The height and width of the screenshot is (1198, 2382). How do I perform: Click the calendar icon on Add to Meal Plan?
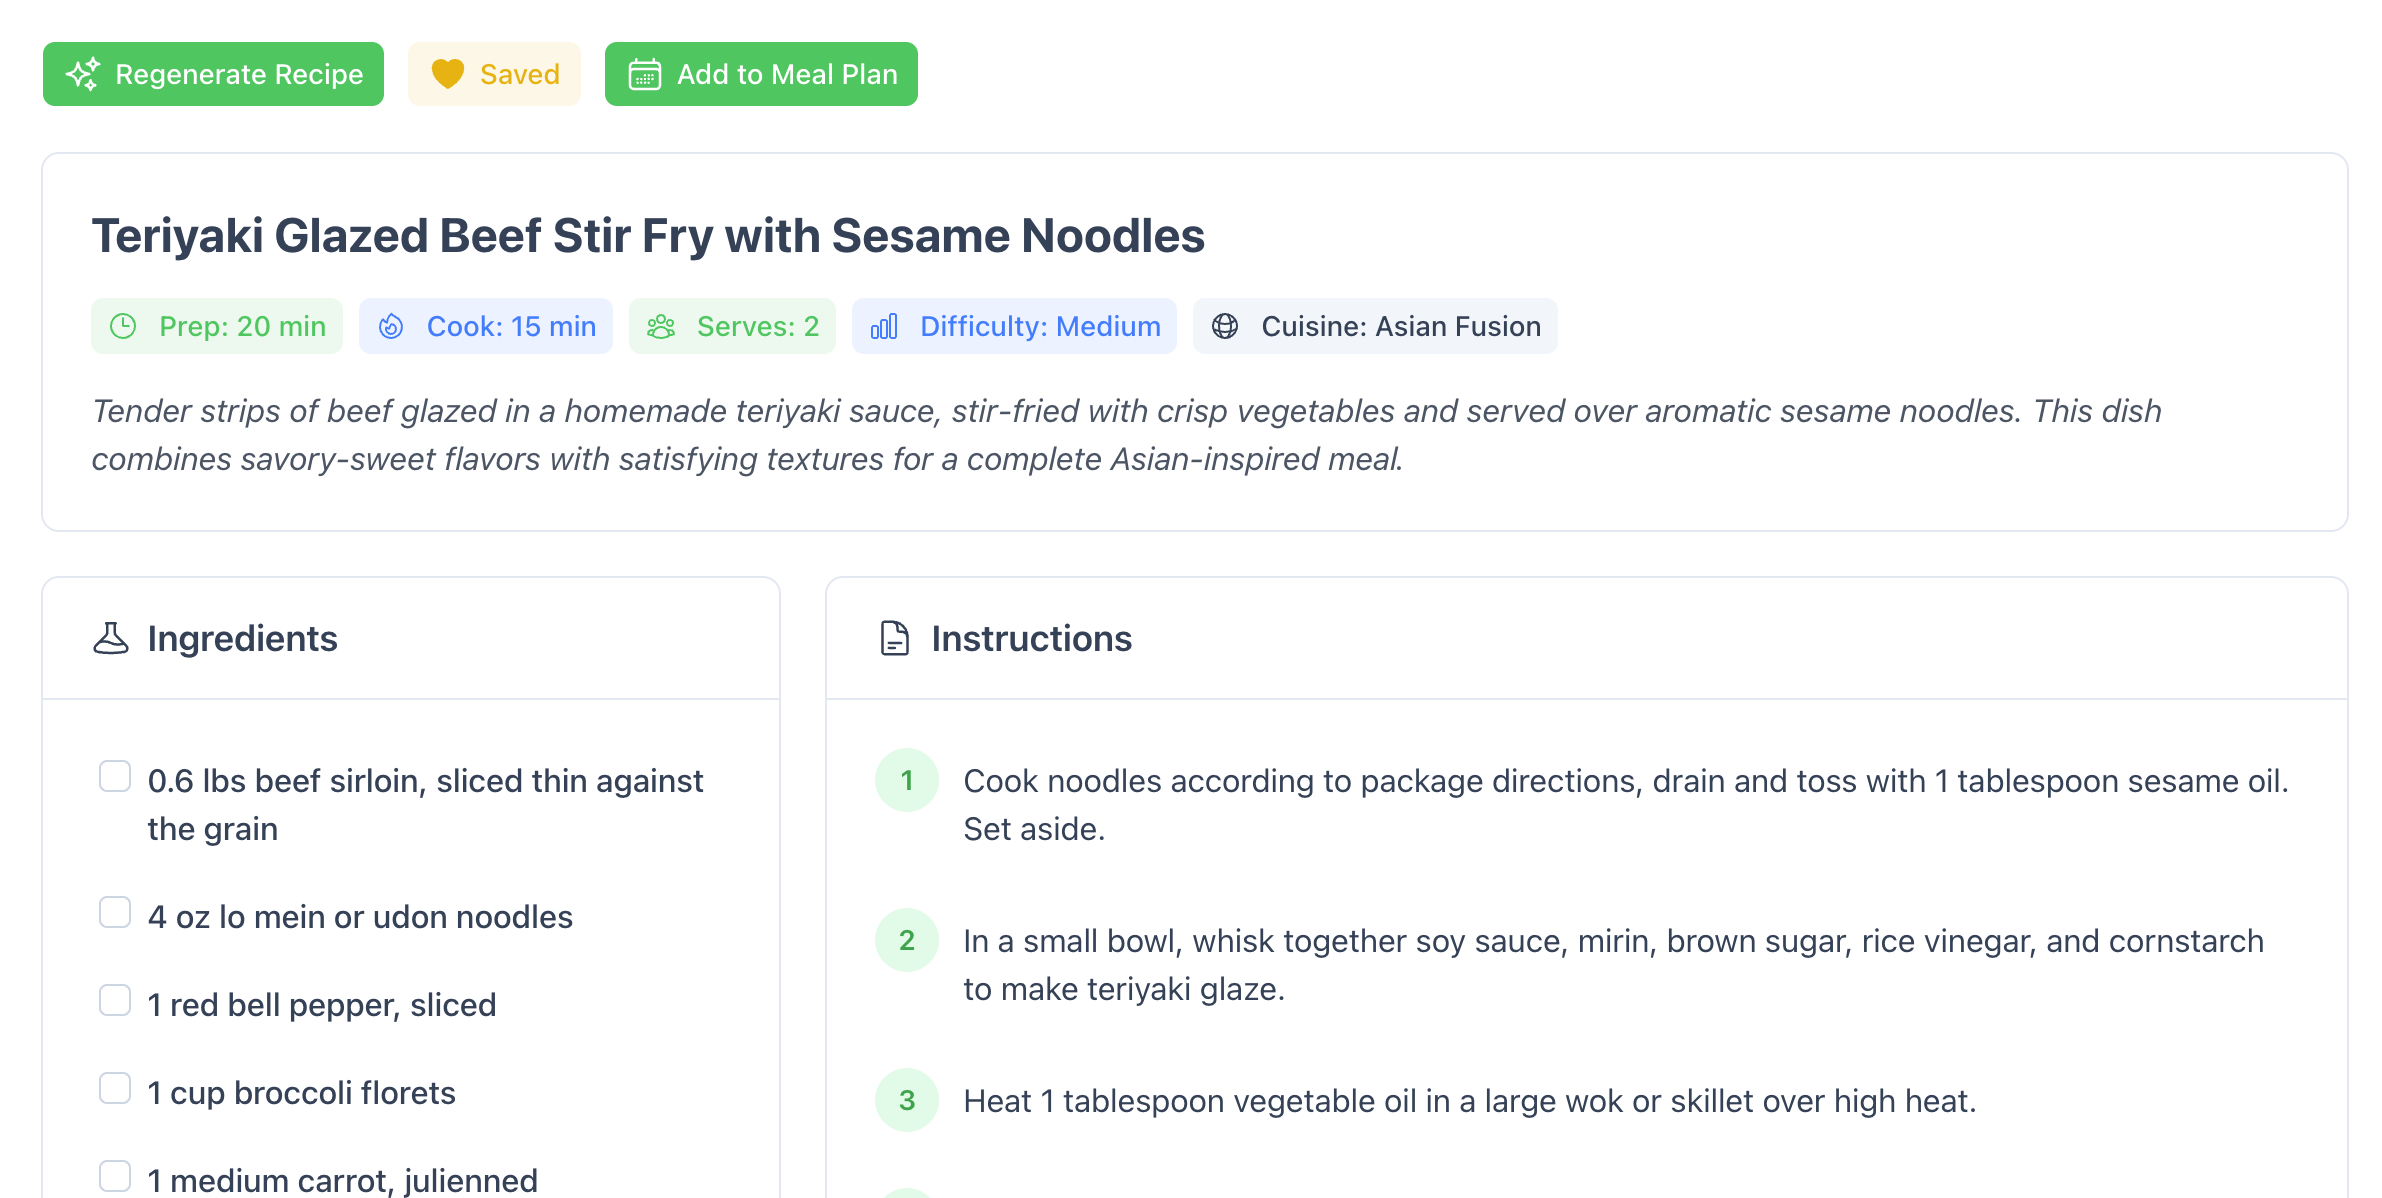coord(644,73)
